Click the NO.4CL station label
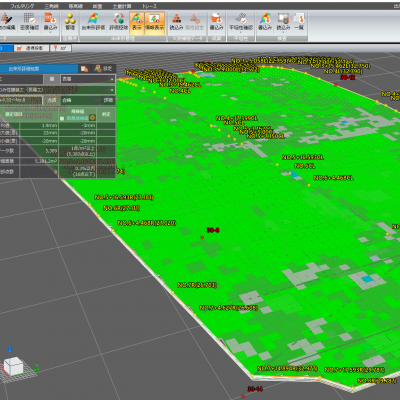The width and height of the screenshot is (400, 400). (x=180, y=91)
